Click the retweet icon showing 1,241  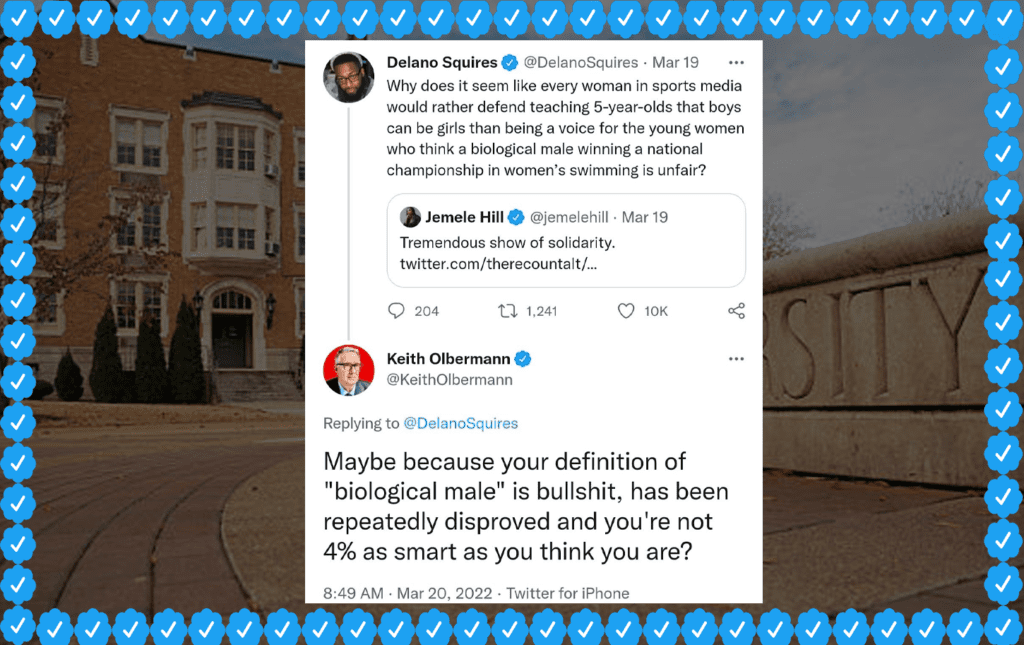[507, 311]
